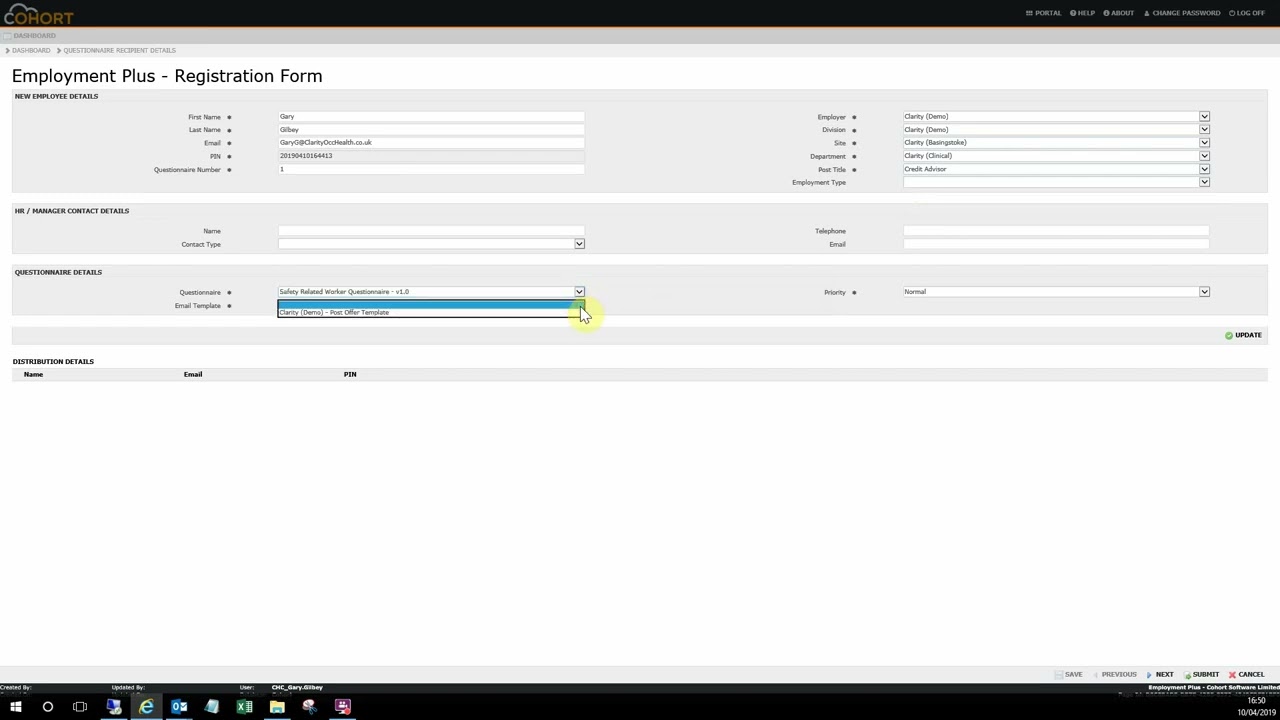
Task: Click the Questionnaire Number field
Action: [431, 170]
